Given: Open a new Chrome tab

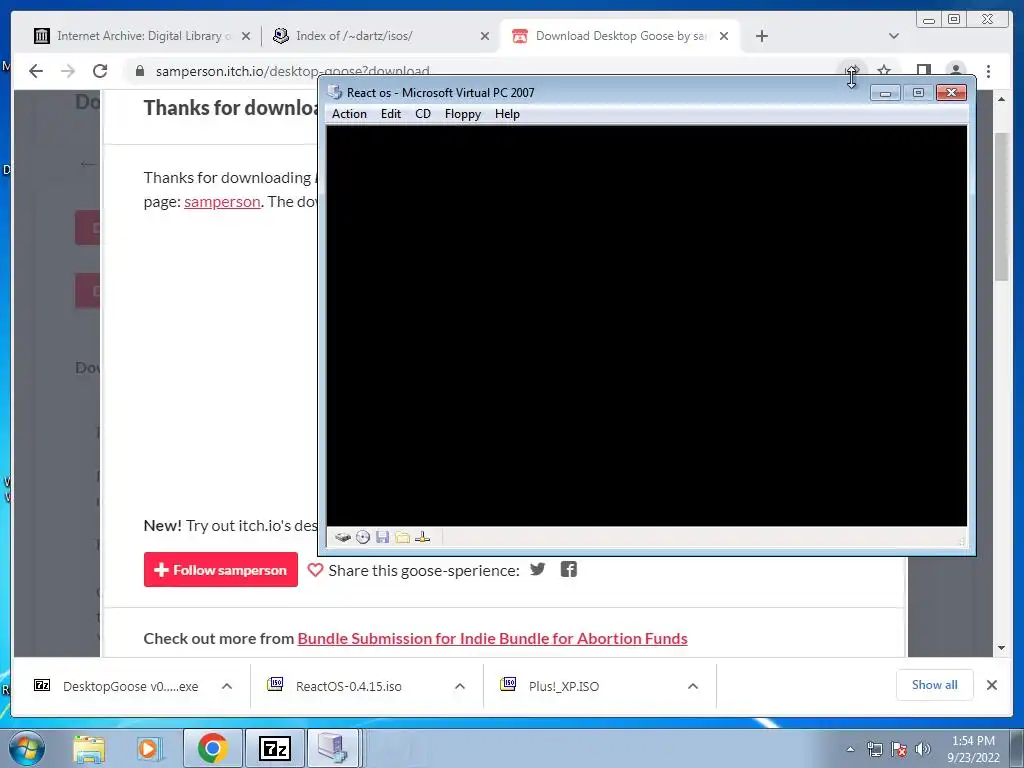Looking at the screenshot, I should [x=761, y=36].
